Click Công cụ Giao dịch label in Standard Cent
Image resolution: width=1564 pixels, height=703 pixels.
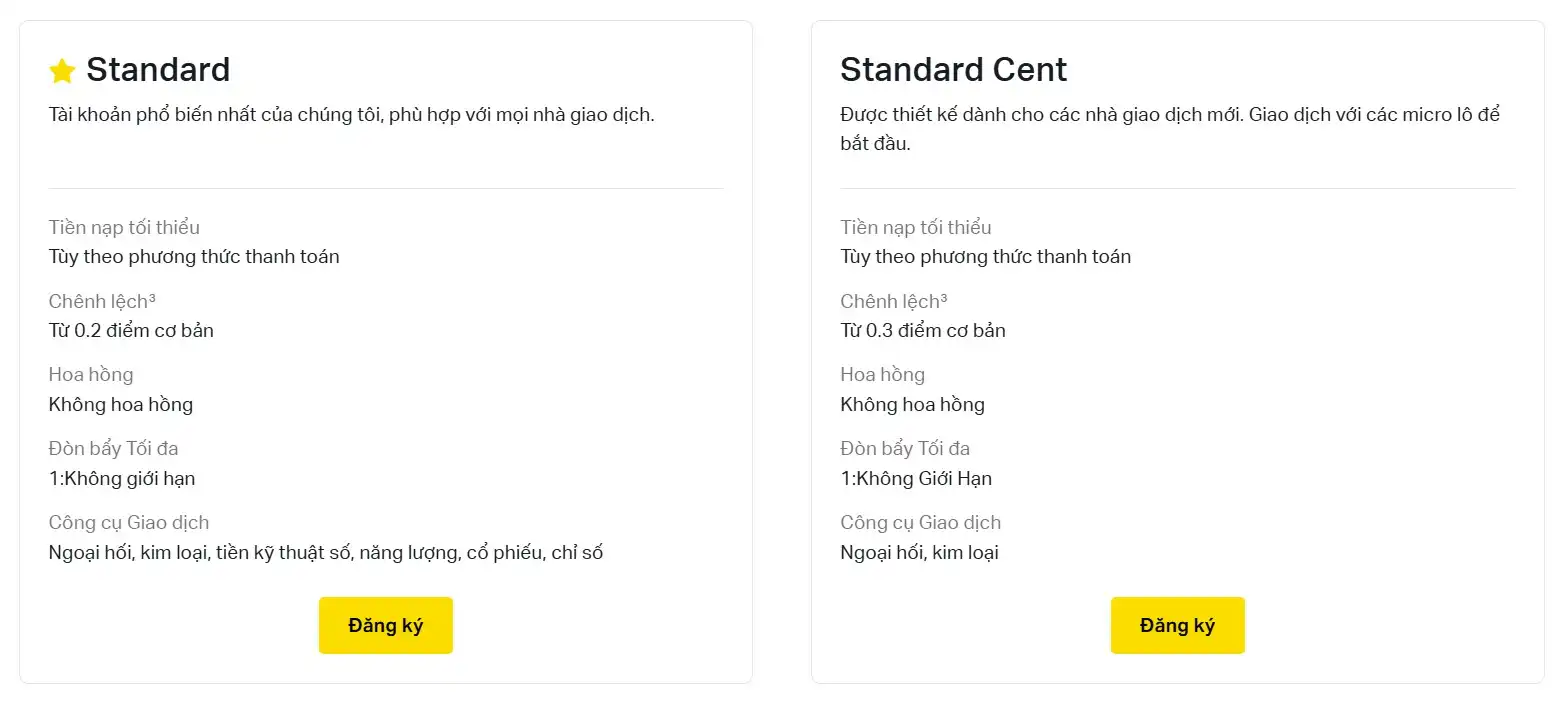point(920,522)
